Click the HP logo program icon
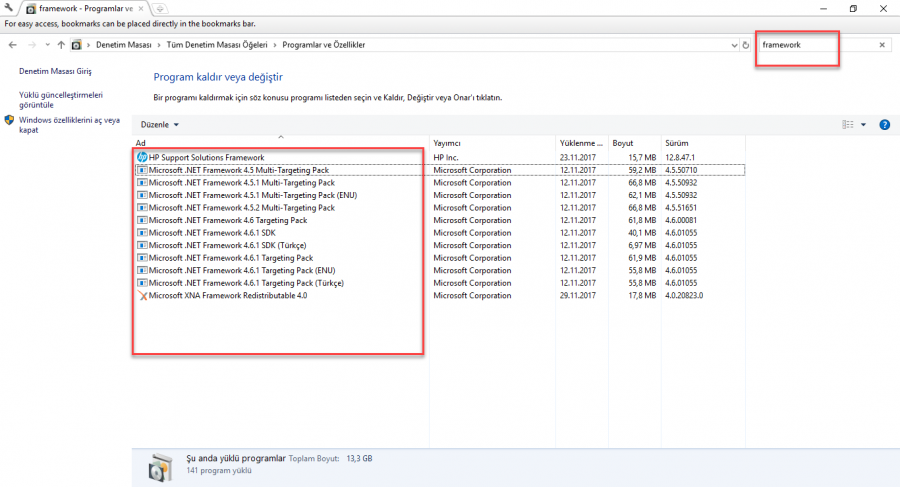 [x=142, y=157]
